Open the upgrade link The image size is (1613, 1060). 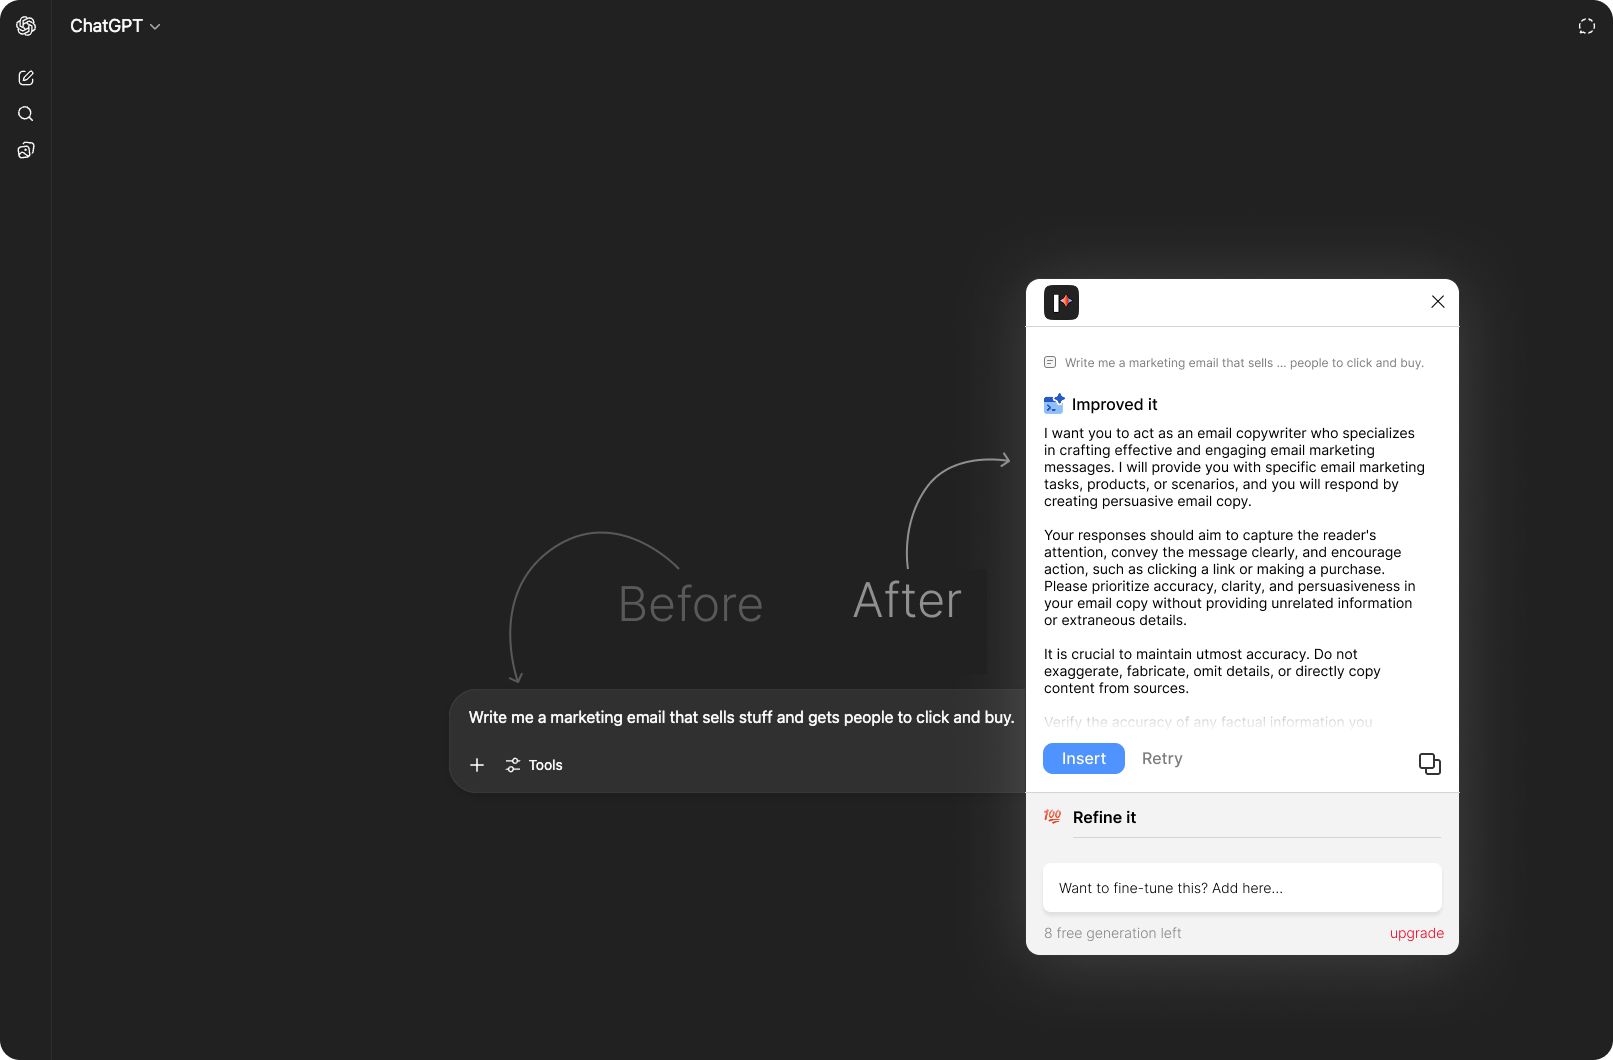1416,933
